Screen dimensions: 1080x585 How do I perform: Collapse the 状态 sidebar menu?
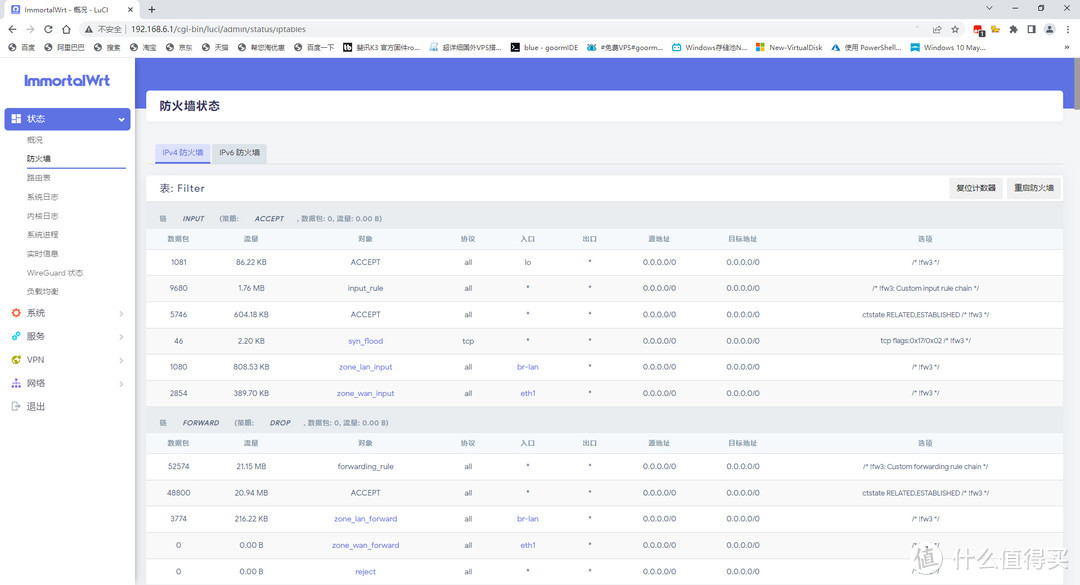coord(121,119)
